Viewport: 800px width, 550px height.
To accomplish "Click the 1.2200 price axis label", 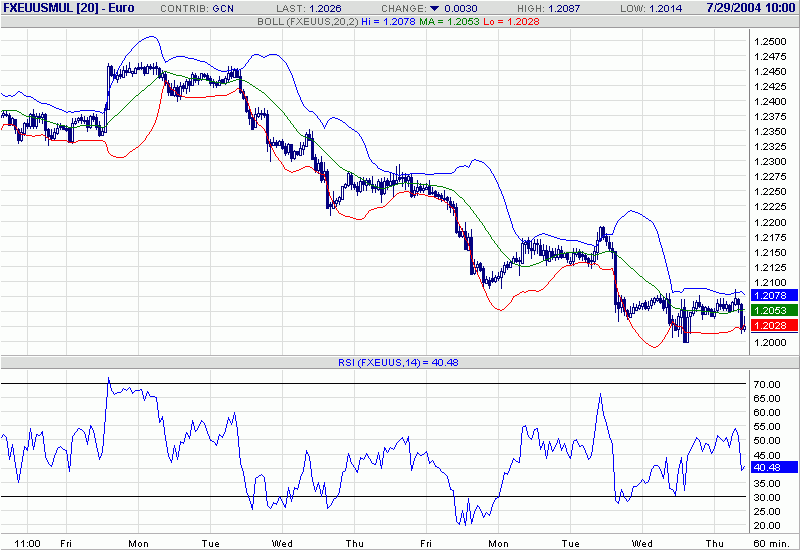I will click(x=770, y=222).
